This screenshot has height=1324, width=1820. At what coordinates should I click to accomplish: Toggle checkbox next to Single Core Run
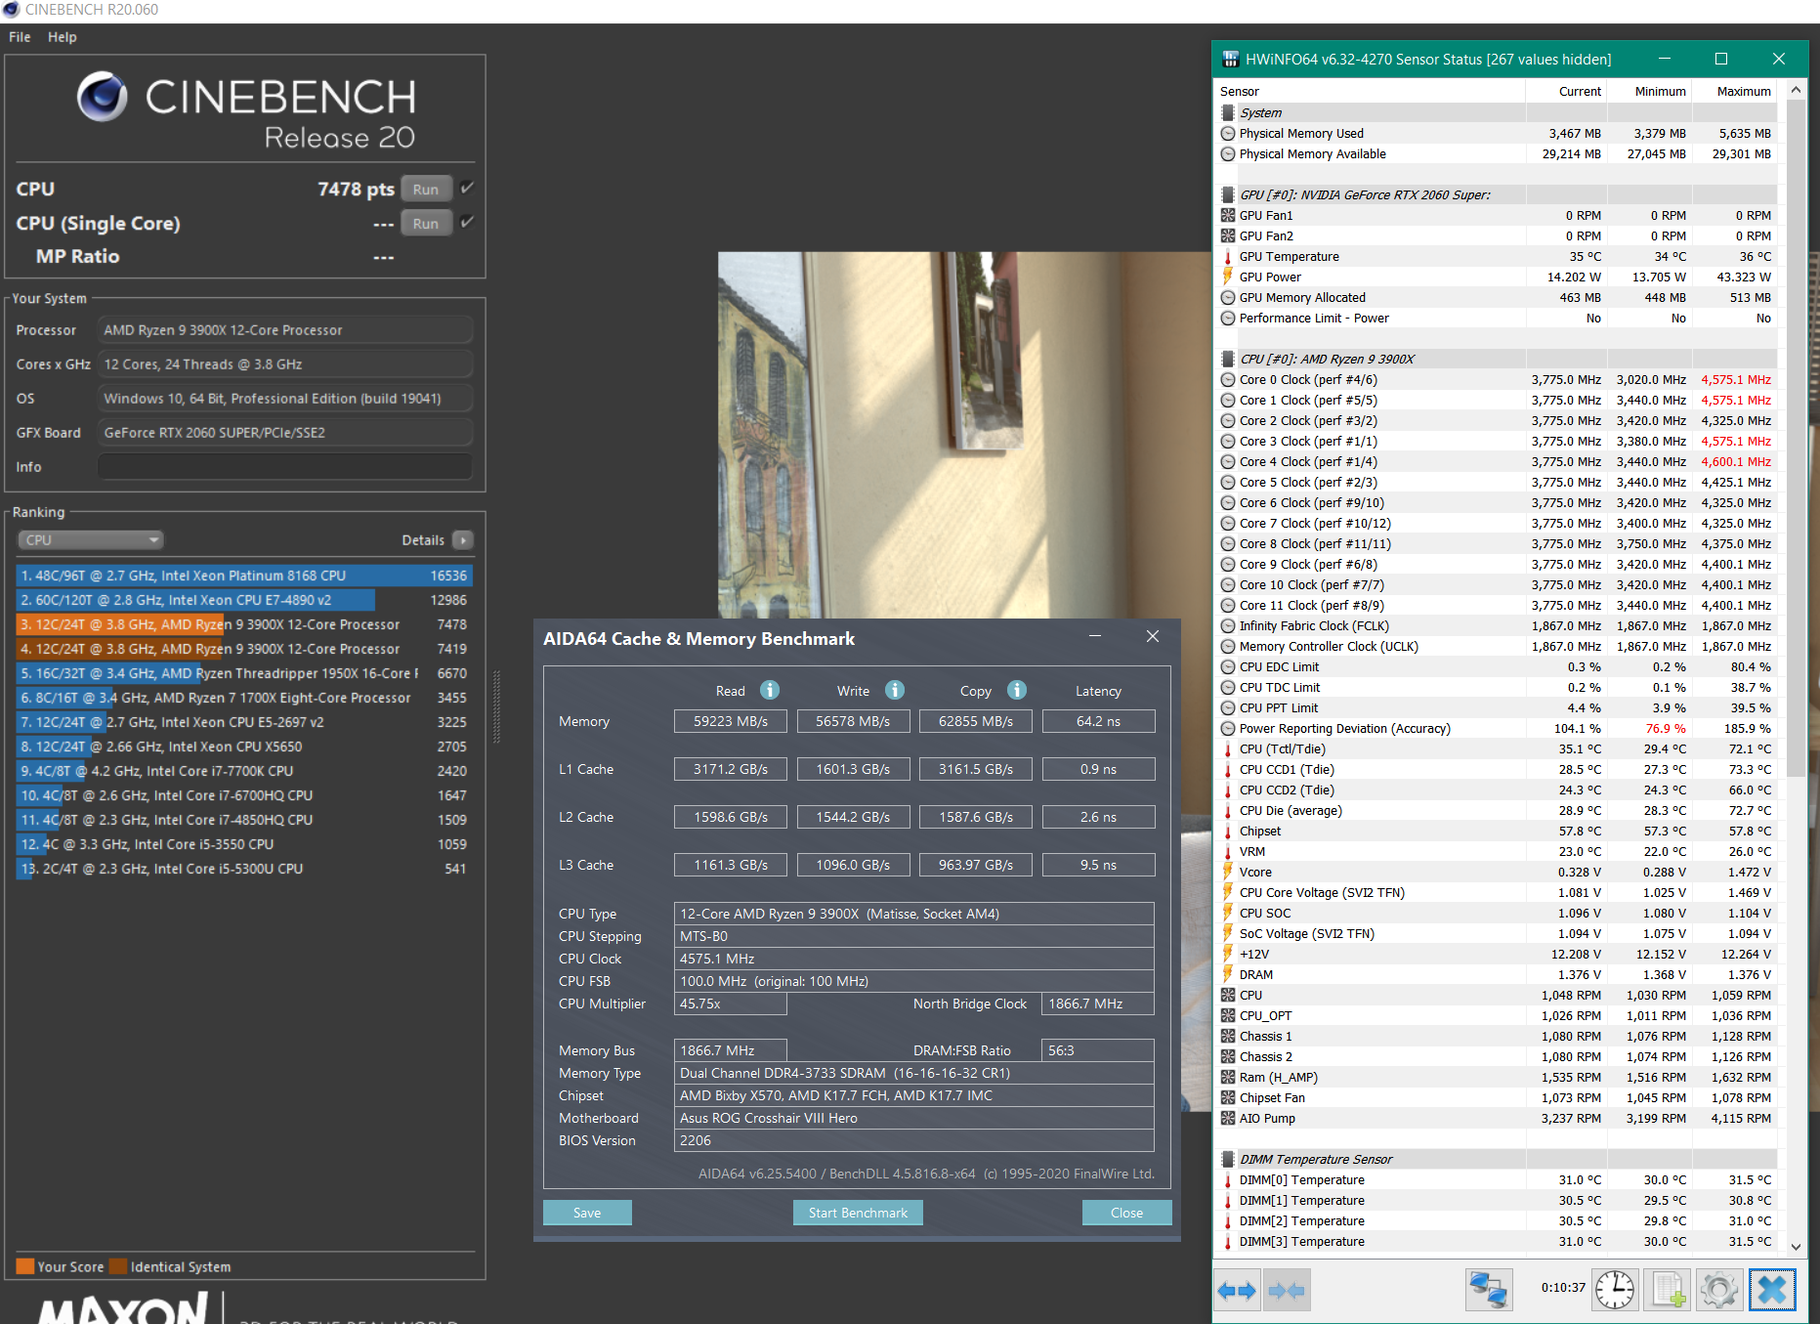(x=467, y=222)
